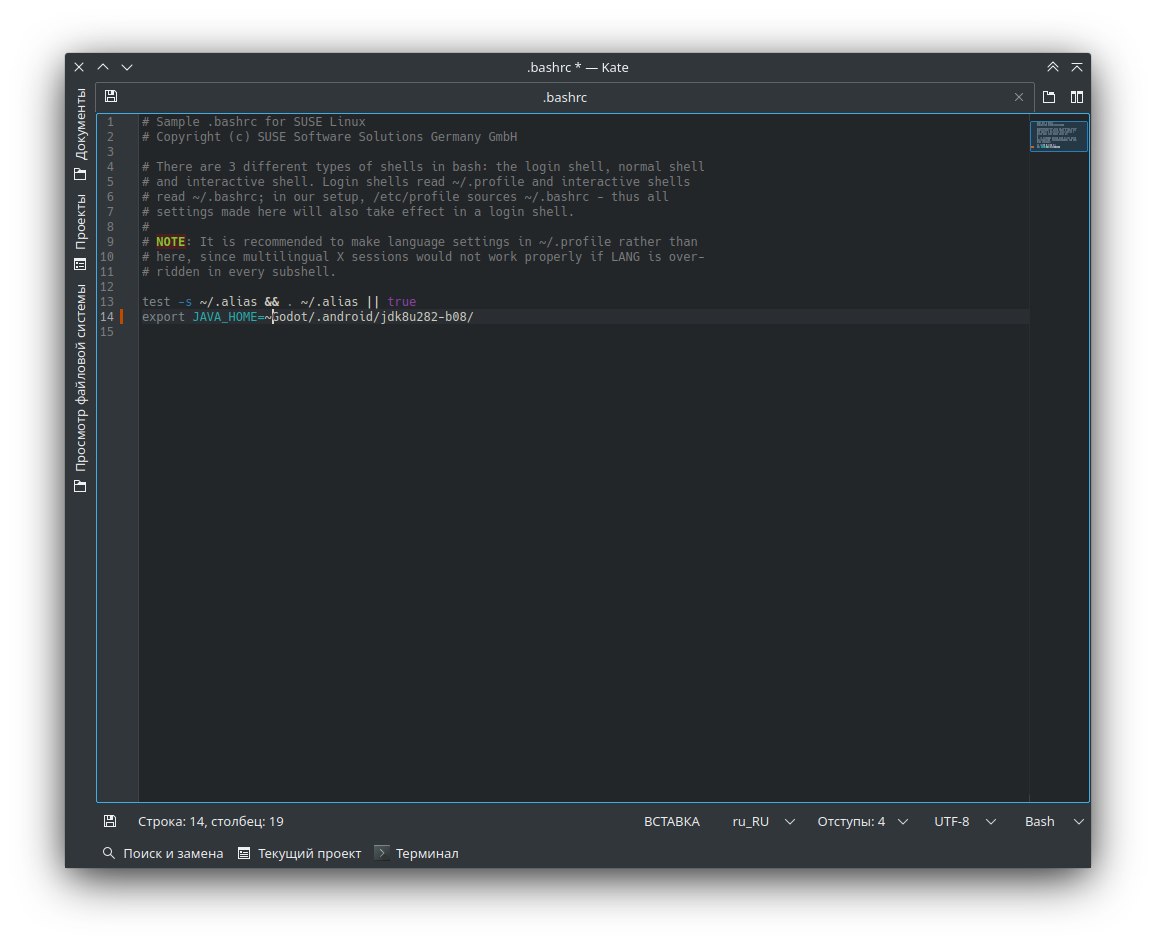Click the word export in line 14
The image size is (1156, 945).
point(163,317)
